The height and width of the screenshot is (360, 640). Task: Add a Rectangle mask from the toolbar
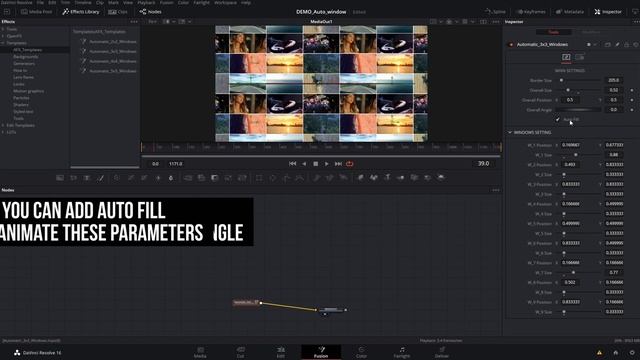click(x=259, y=178)
